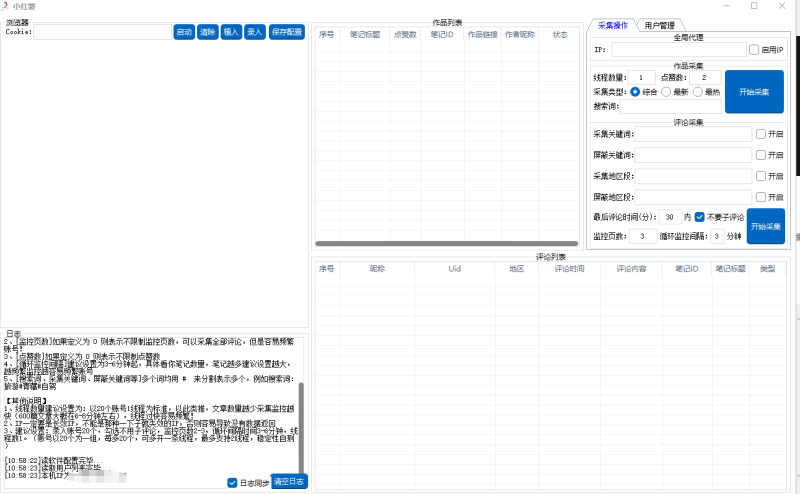Screen dimensions: 800x494
Task: Focus the 屏蔽地区段 input field
Action: coord(693,197)
